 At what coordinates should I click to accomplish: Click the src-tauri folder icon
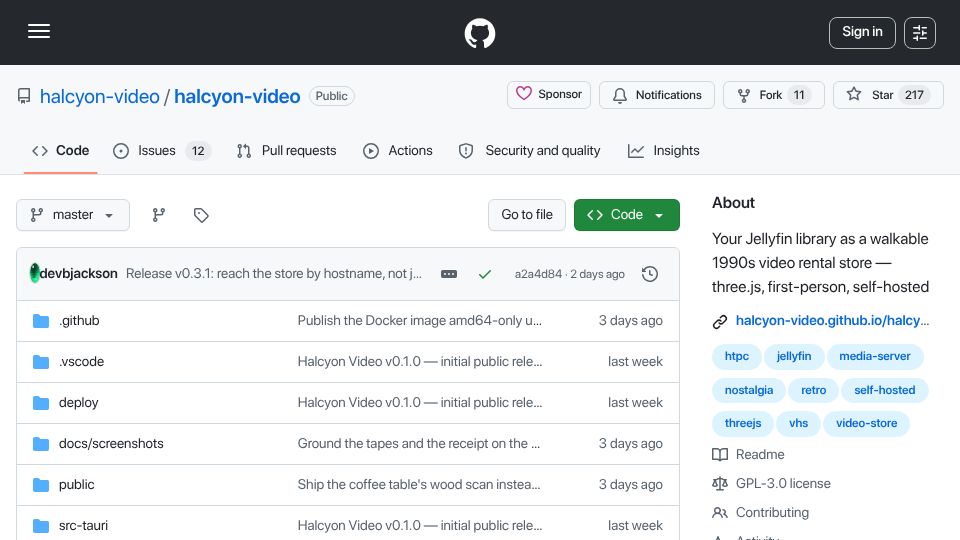[41, 526]
